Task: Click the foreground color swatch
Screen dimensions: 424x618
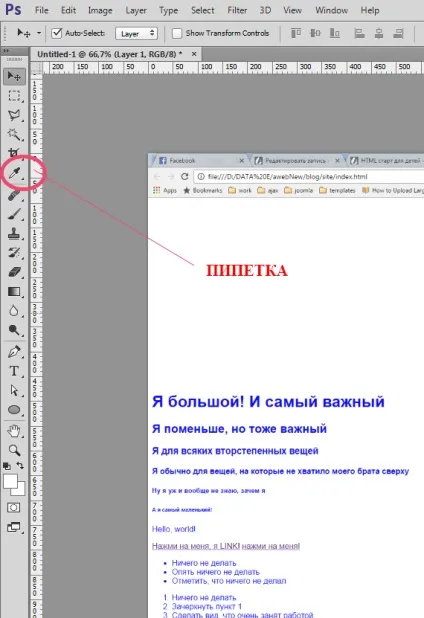Action: (10, 481)
